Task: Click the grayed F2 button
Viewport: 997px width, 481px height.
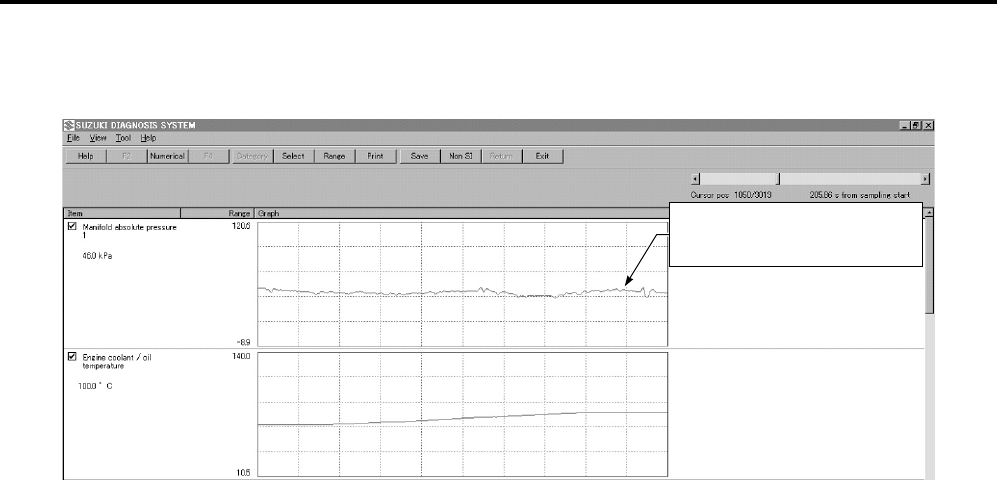Action: [126, 157]
